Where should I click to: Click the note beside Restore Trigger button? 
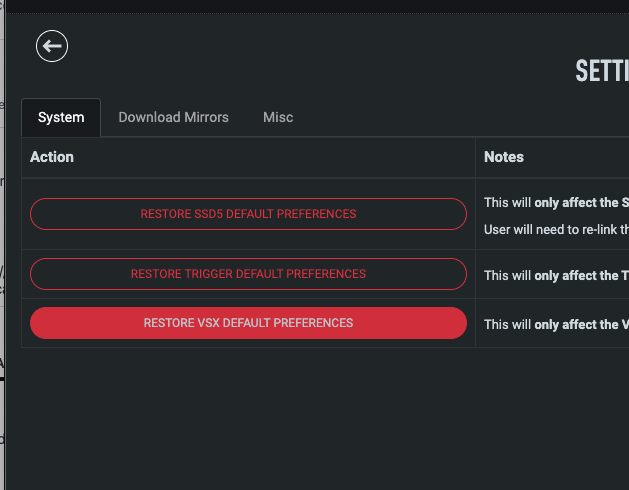coord(556,275)
